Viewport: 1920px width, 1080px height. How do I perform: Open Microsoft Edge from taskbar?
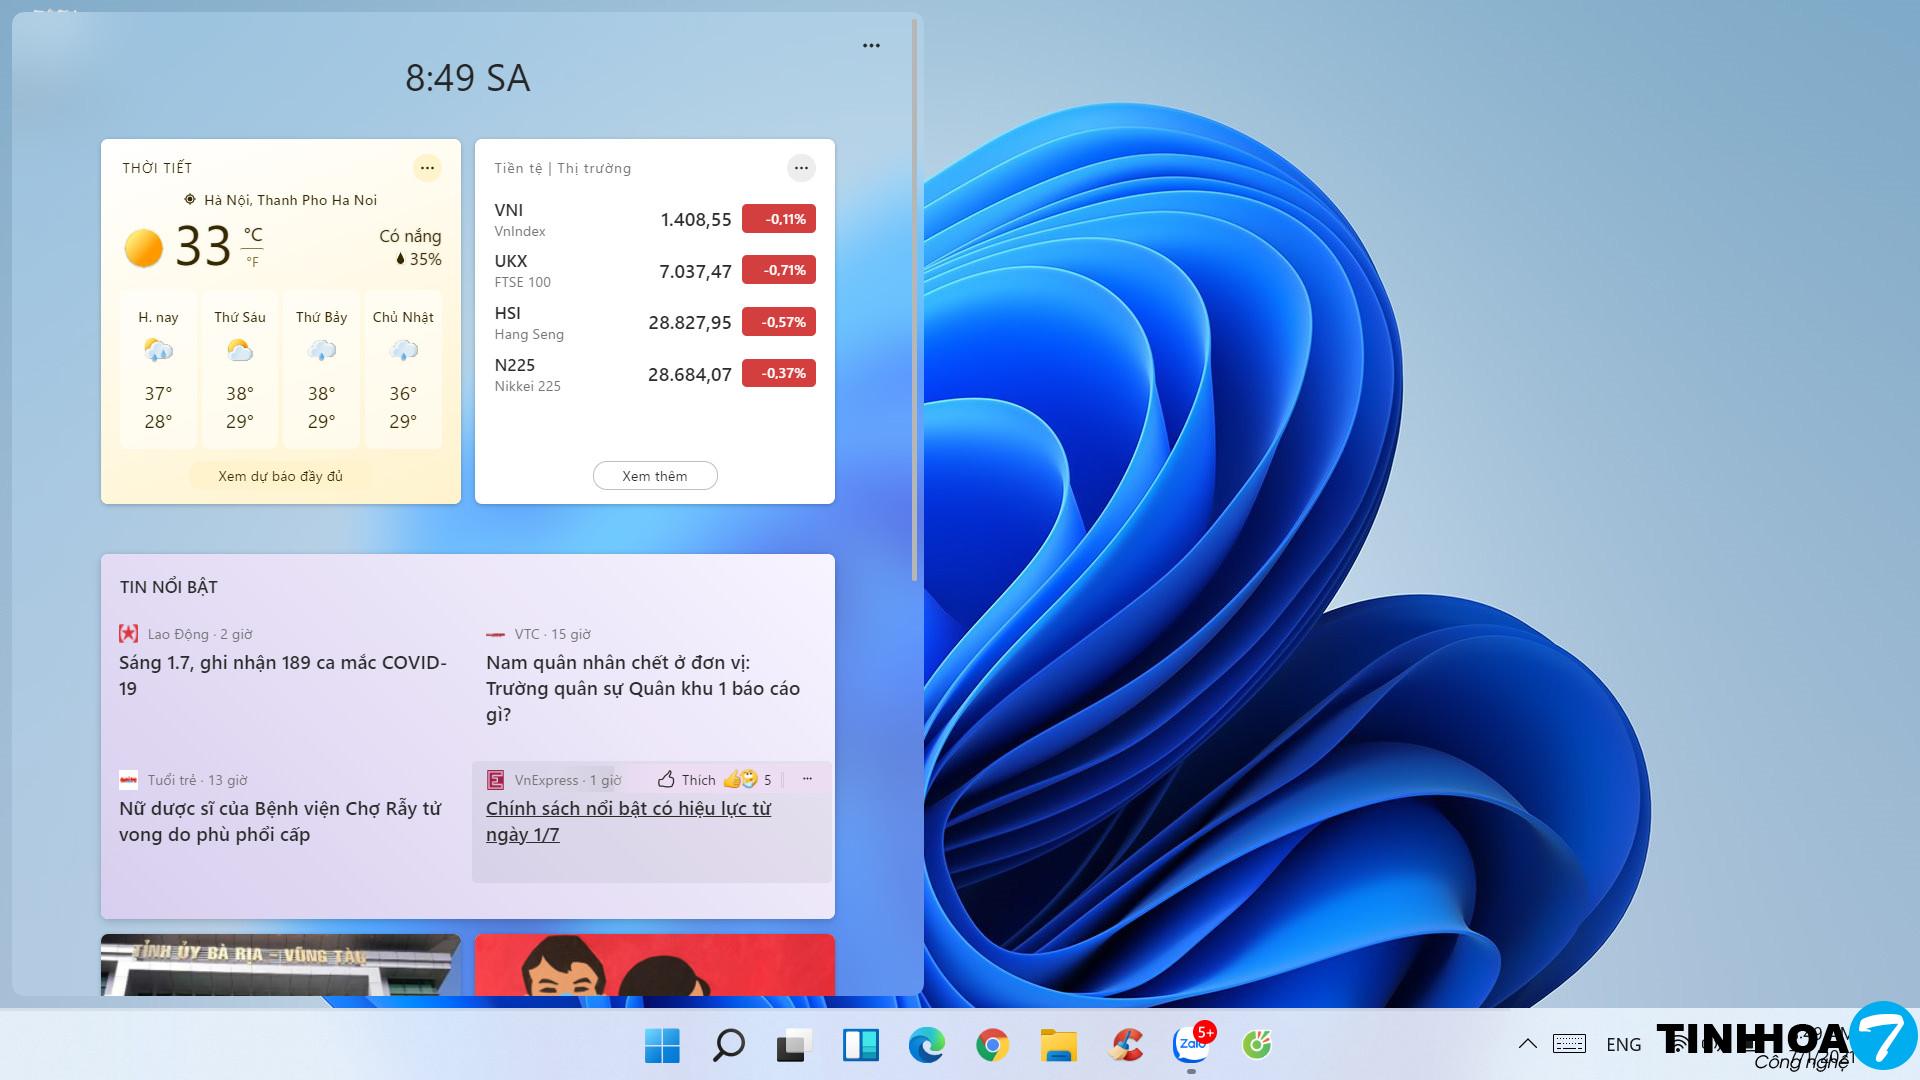[x=926, y=1045]
